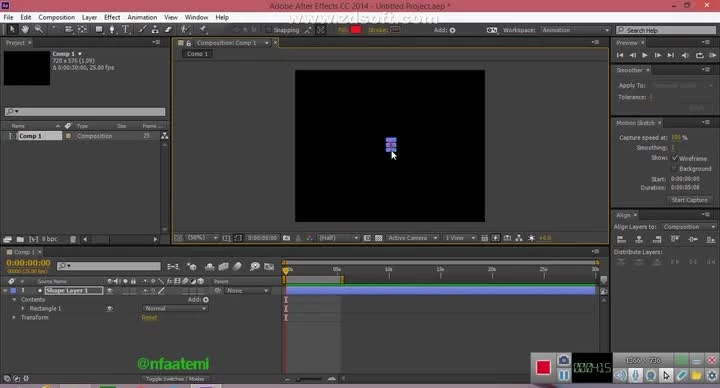
Task: Toggle visibility eye of Shape Layer 1
Action: tap(109, 290)
